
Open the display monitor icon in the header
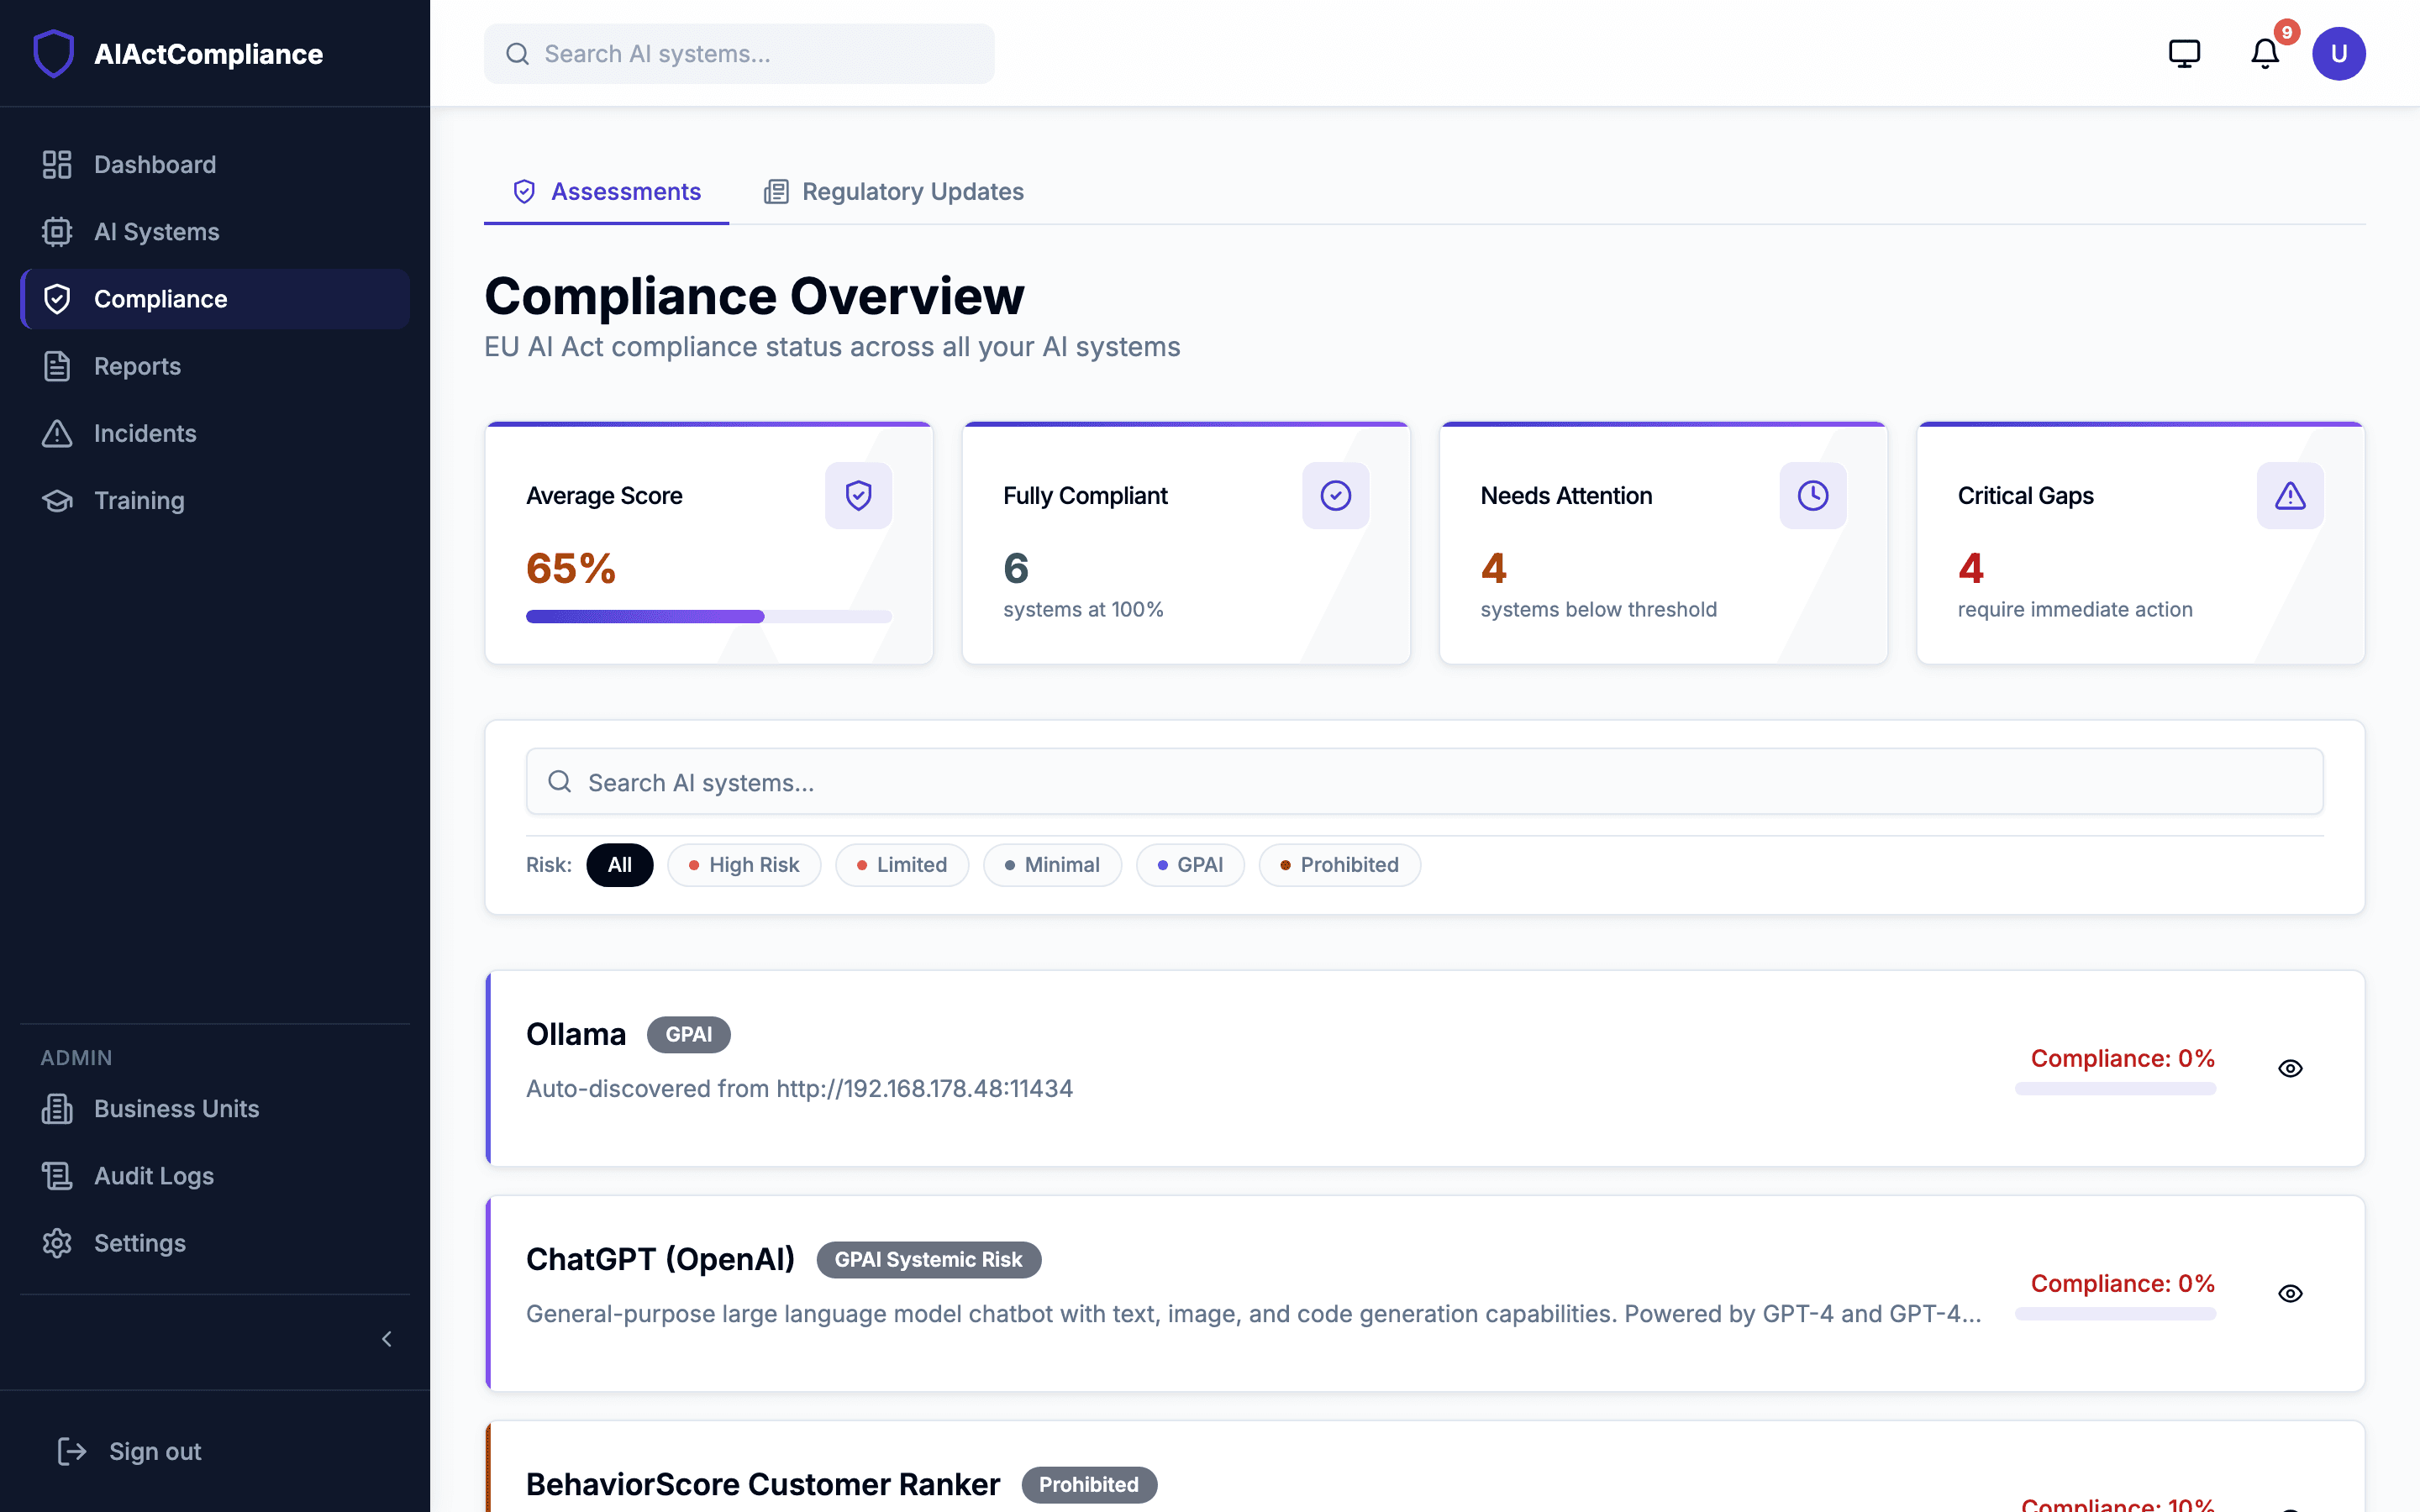click(2184, 53)
